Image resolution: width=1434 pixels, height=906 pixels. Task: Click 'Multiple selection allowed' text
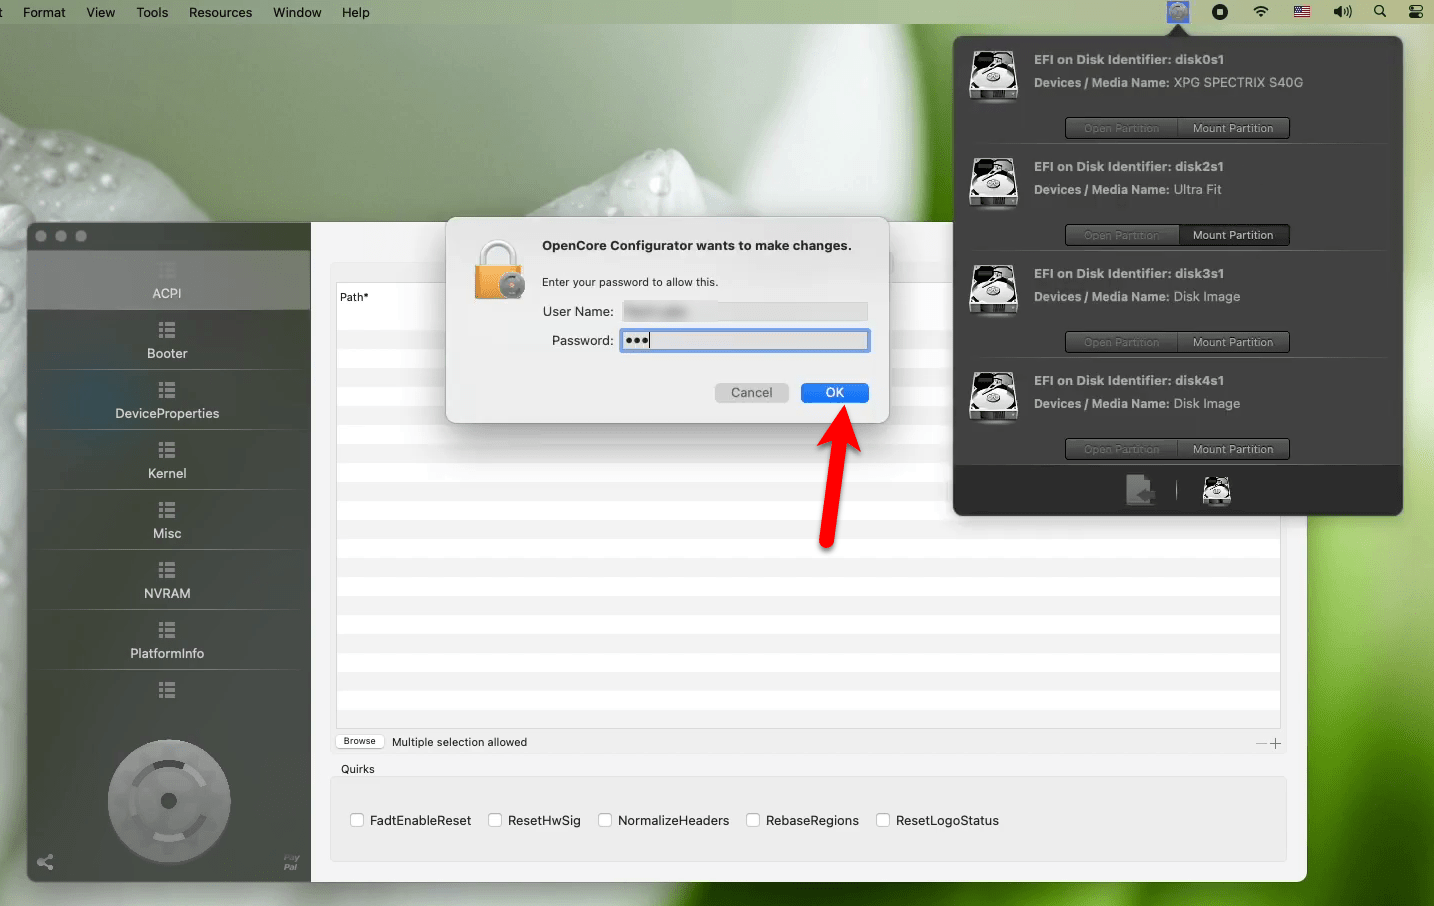click(x=459, y=742)
